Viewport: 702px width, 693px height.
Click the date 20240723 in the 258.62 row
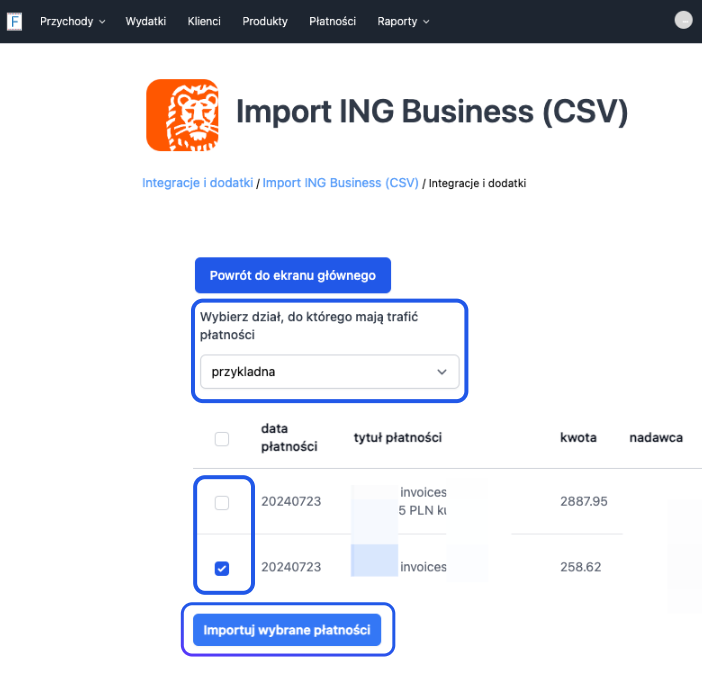click(291, 567)
